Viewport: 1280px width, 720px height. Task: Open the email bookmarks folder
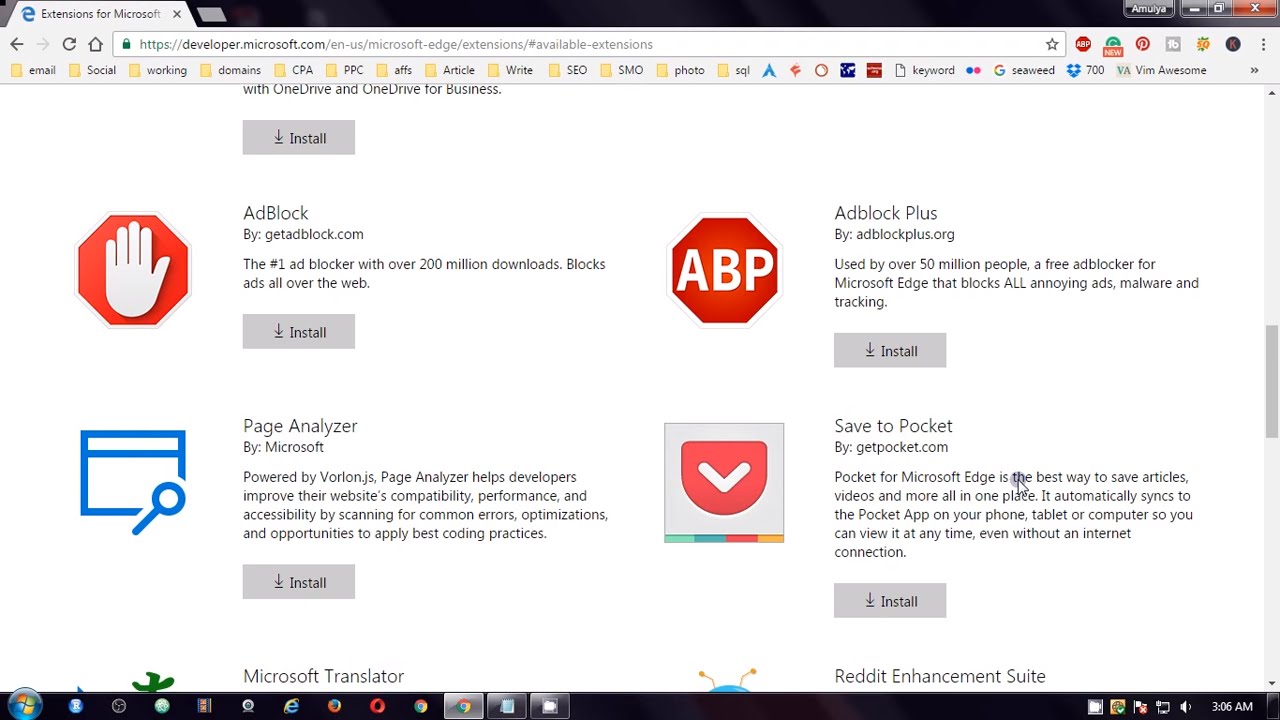click(34, 70)
